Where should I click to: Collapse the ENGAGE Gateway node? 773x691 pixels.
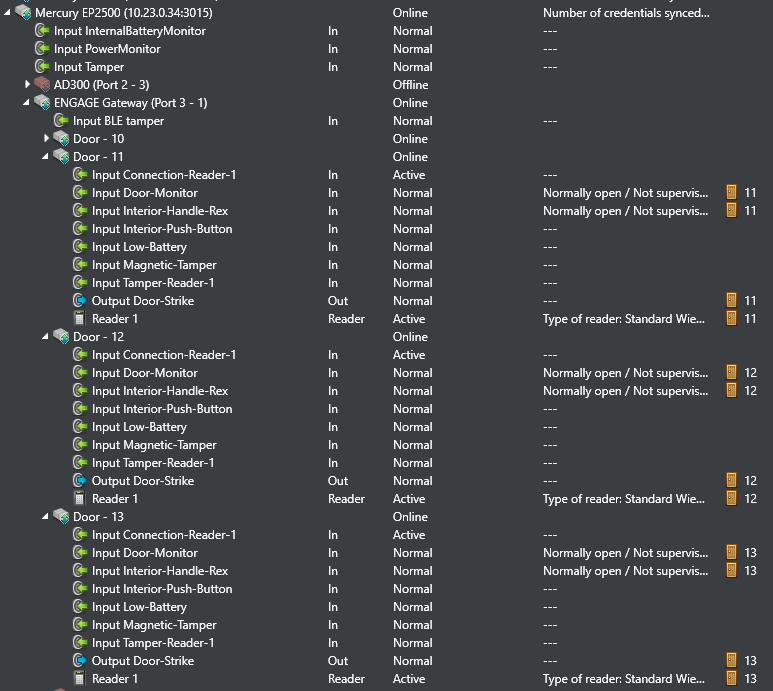(x=28, y=103)
